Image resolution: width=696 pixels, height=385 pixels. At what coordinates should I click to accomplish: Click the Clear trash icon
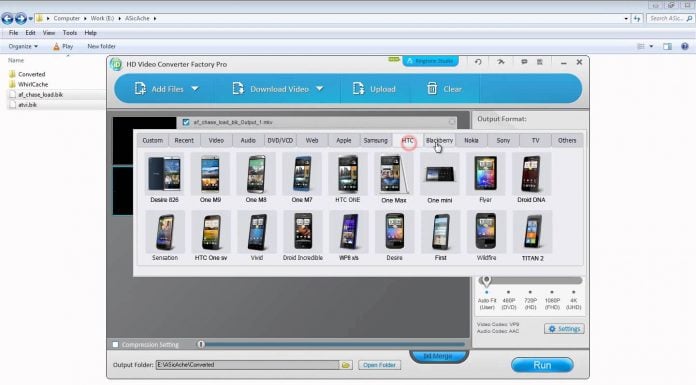pyautogui.click(x=432, y=89)
